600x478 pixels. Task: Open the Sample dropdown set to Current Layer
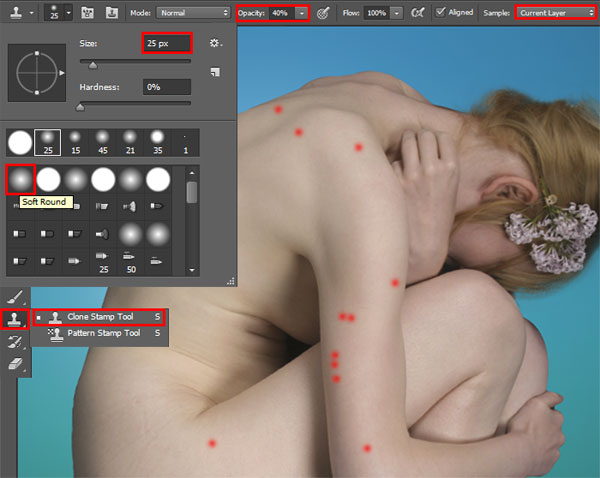tap(555, 13)
